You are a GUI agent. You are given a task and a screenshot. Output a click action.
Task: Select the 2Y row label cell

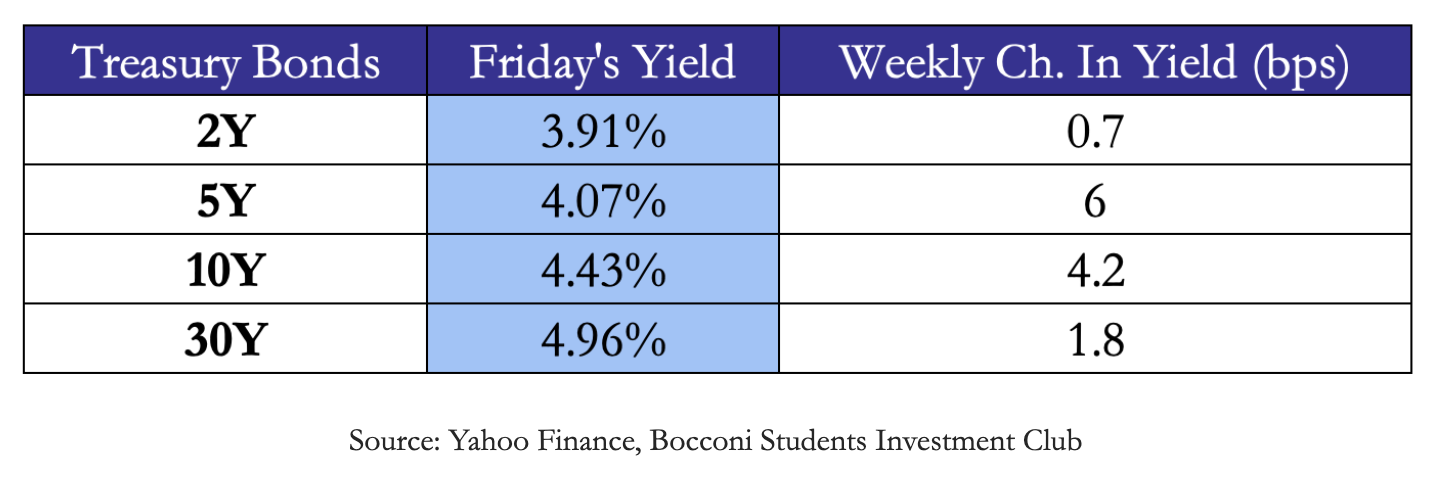[226, 133]
